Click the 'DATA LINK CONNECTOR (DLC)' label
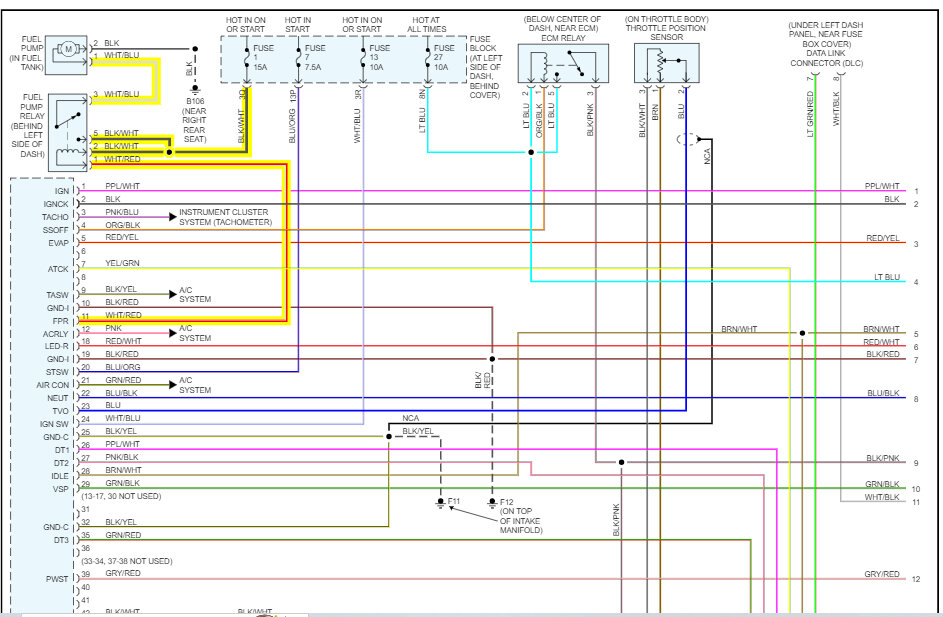The height and width of the screenshot is (617, 943). coord(826,58)
